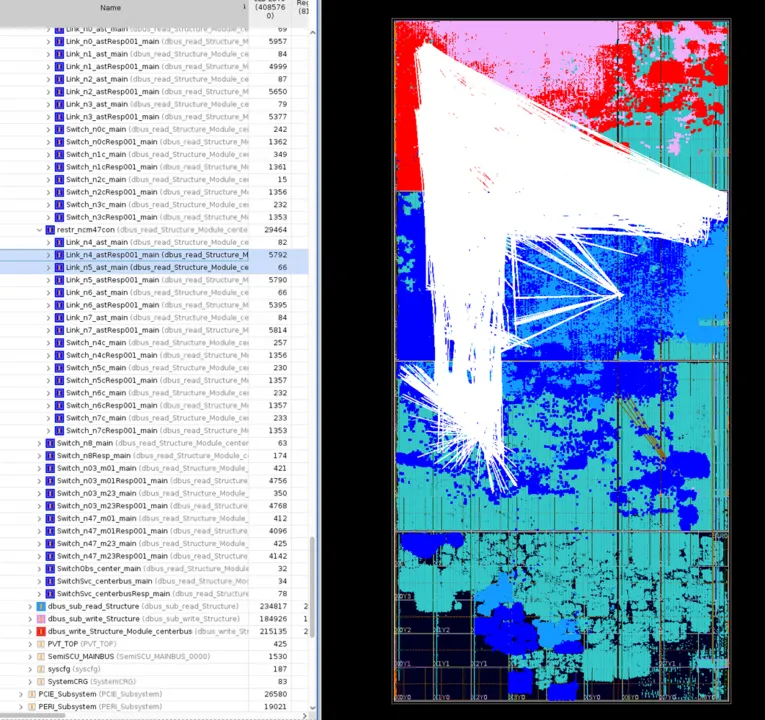Image resolution: width=765 pixels, height=720 pixels.
Task: Click the icon next to Link_n6_astResp001_main
Action: pos(60,305)
